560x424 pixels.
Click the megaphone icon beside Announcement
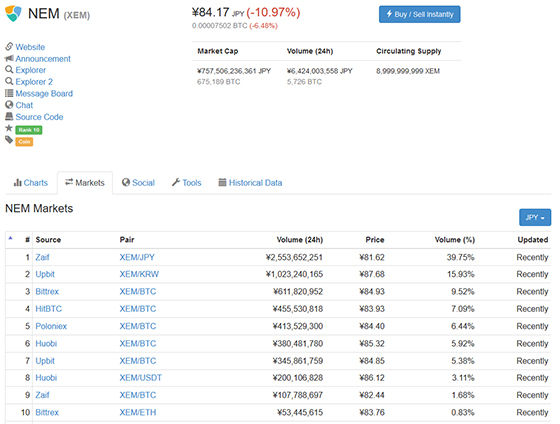[x=9, y=58]
